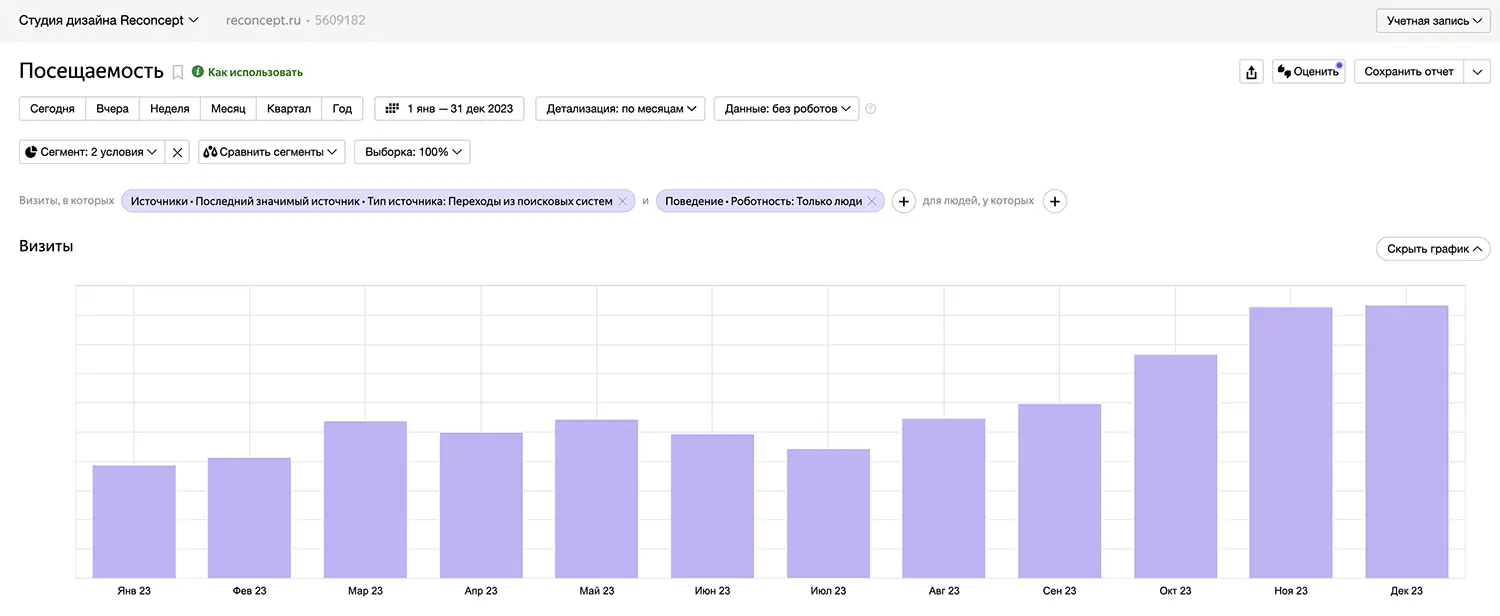Click the bookmark icon next to Посещаемость

pyautogui.click(x=178, y=72)
